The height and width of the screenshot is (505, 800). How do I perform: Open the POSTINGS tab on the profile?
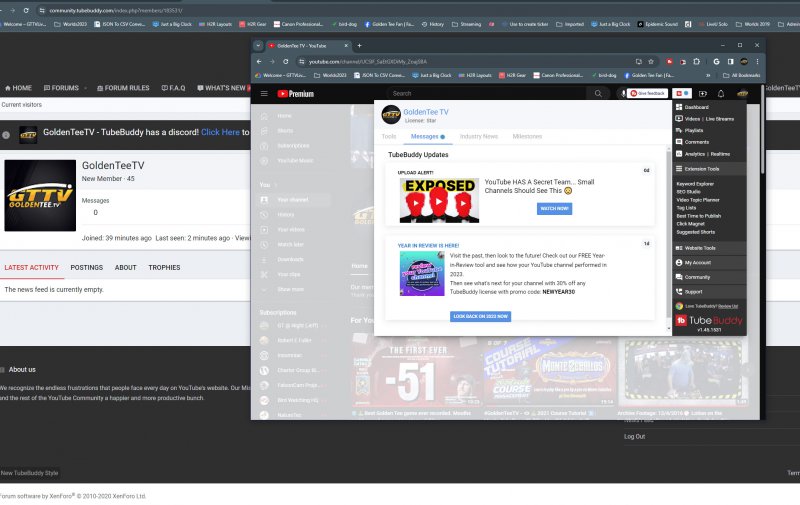pyautogui.click(x=86, y=267)
